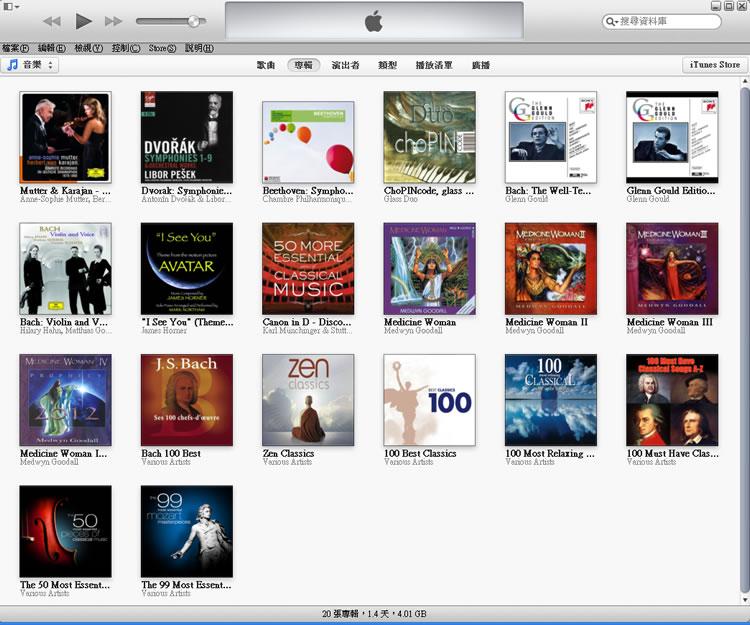This screenshot has width=750, height=625.
Task: Select the Mutter & Karajan album cover
Action: click(x=66, y=137)
